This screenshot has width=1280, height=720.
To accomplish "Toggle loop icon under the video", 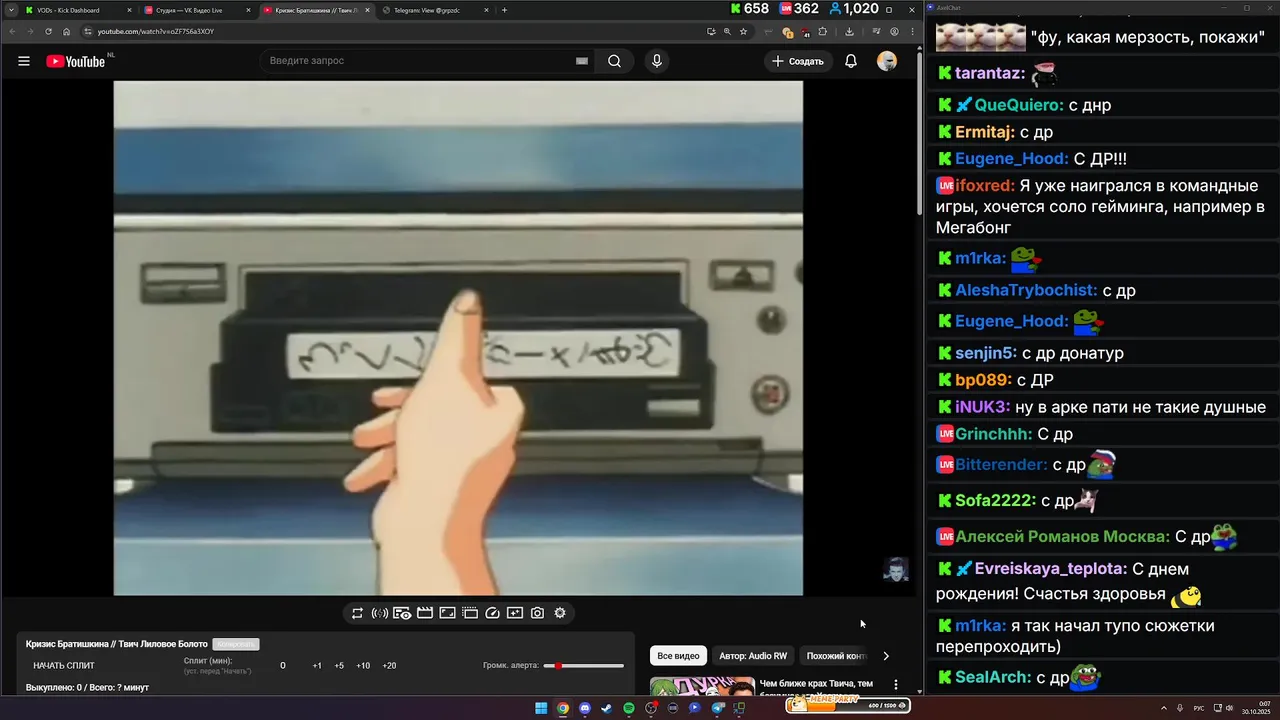I will tap(357, 613).
